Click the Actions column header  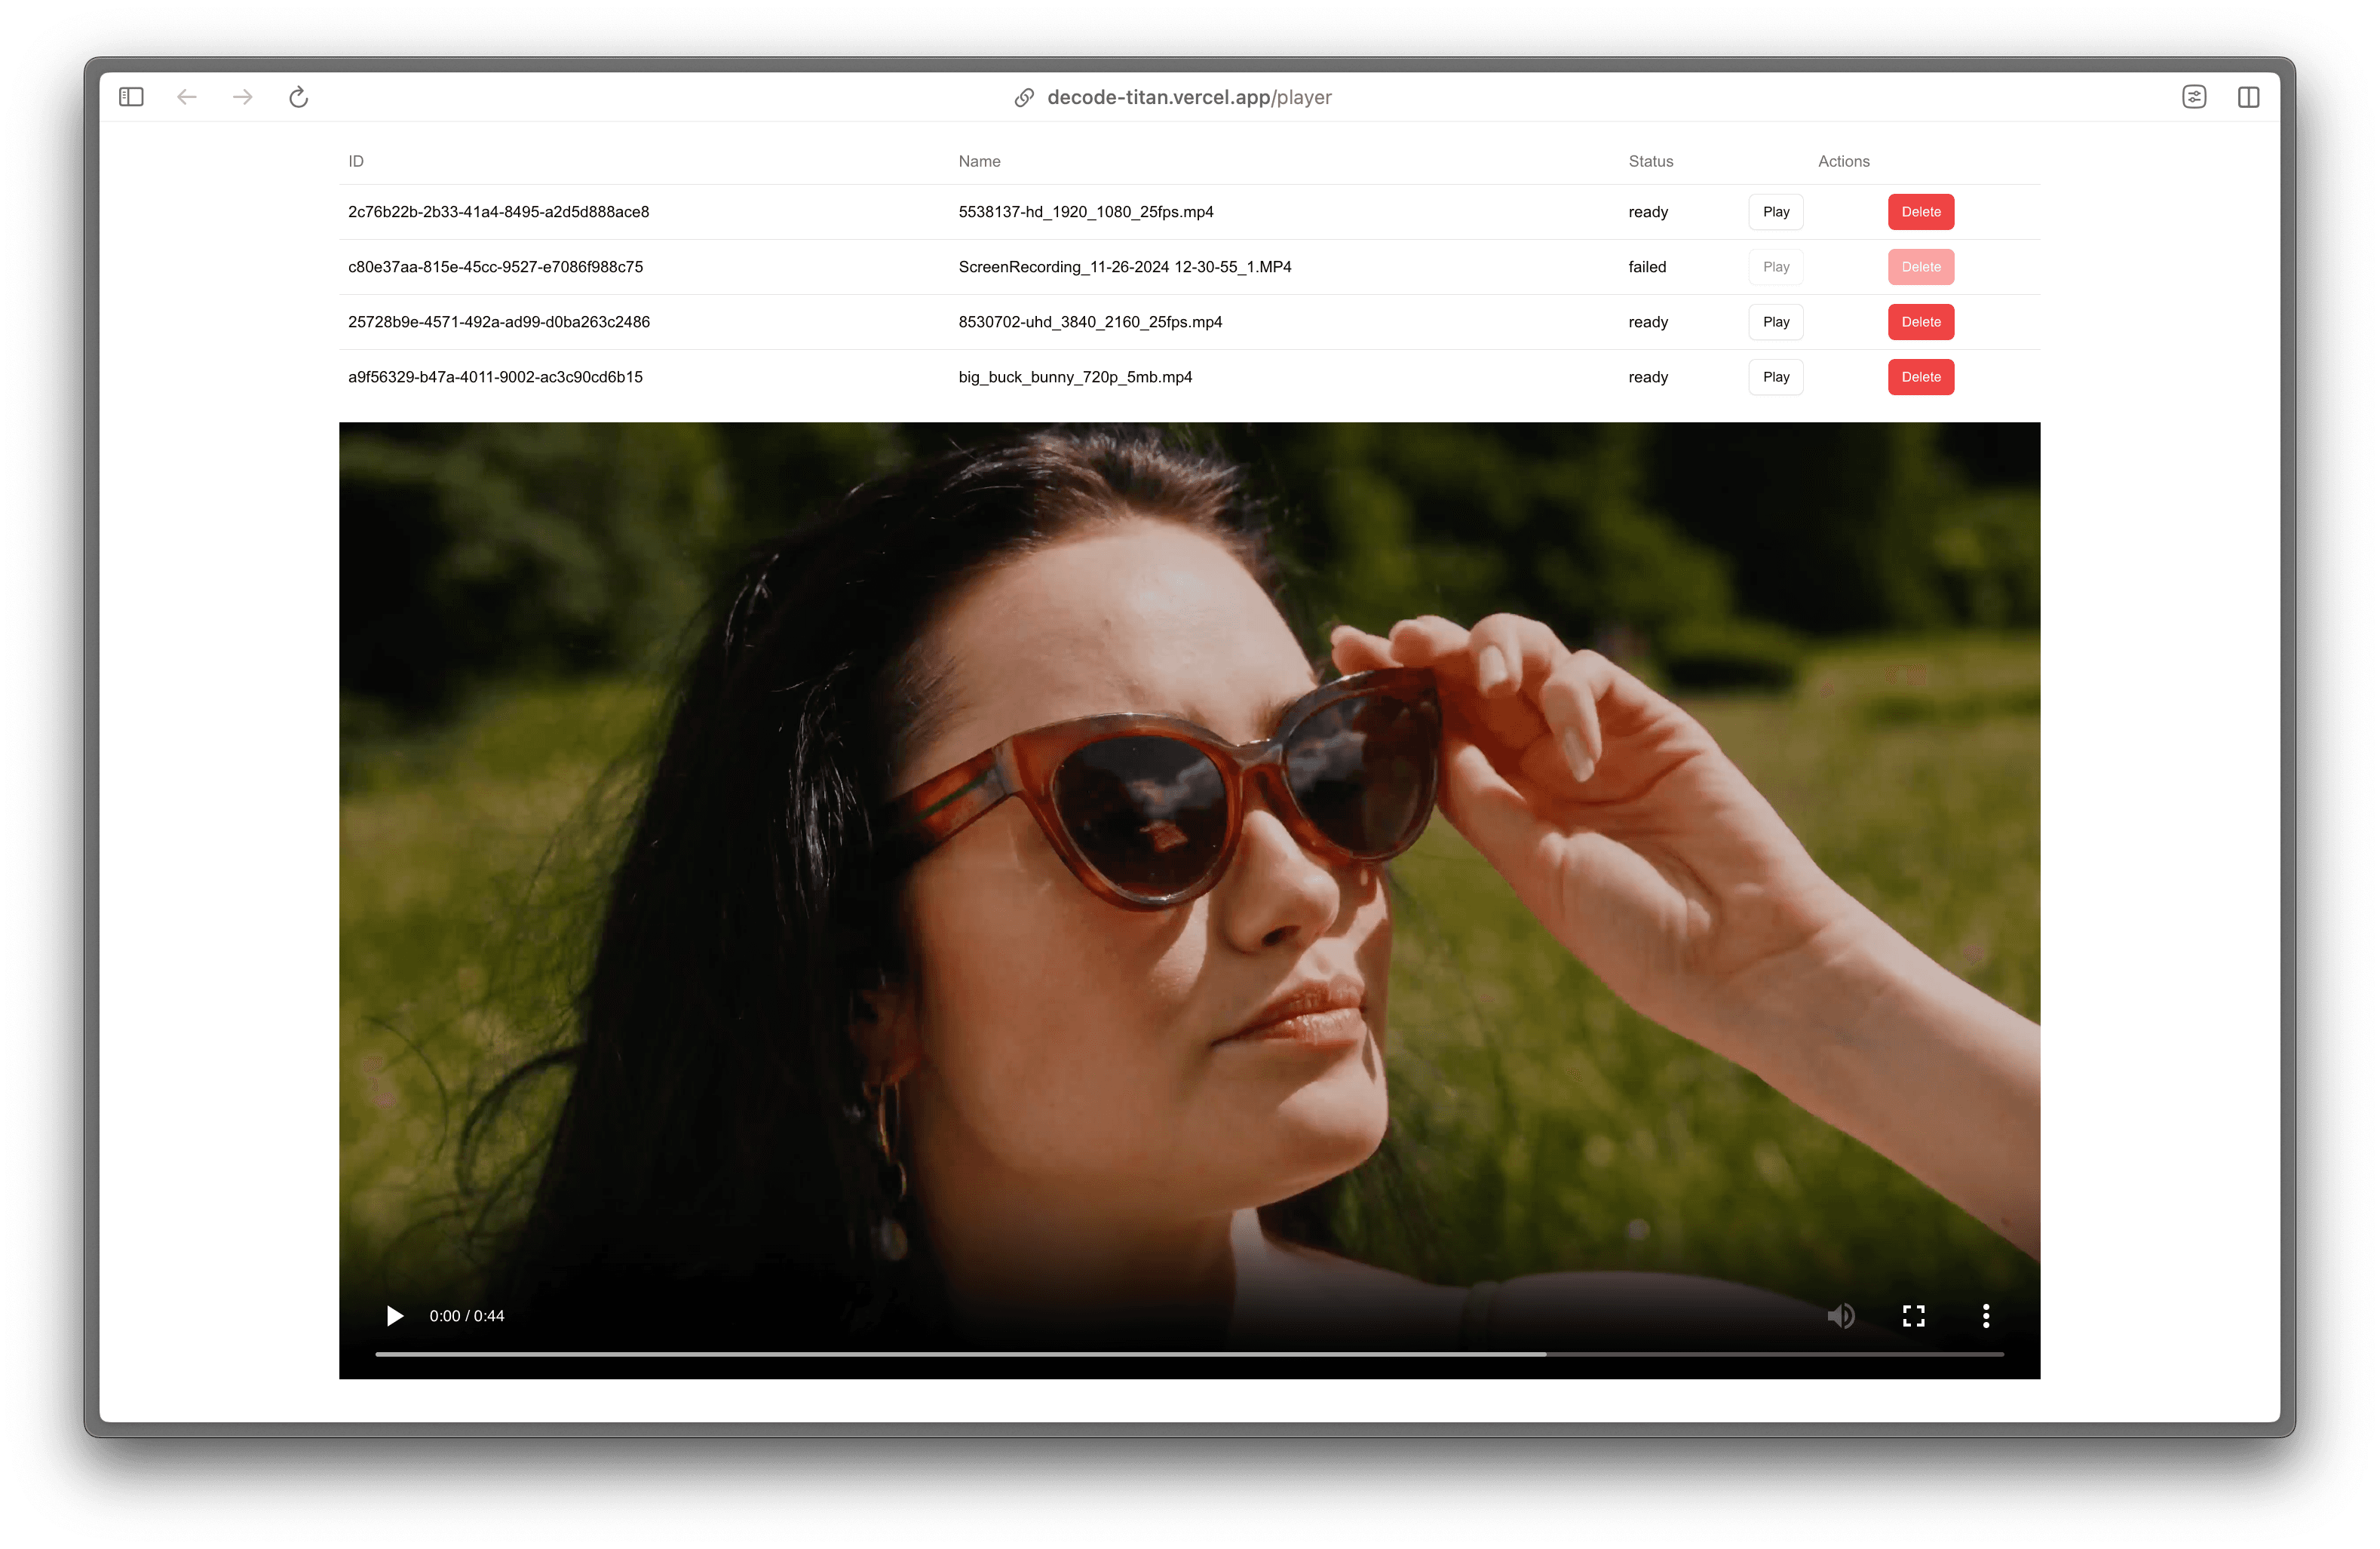(1843, 161)
